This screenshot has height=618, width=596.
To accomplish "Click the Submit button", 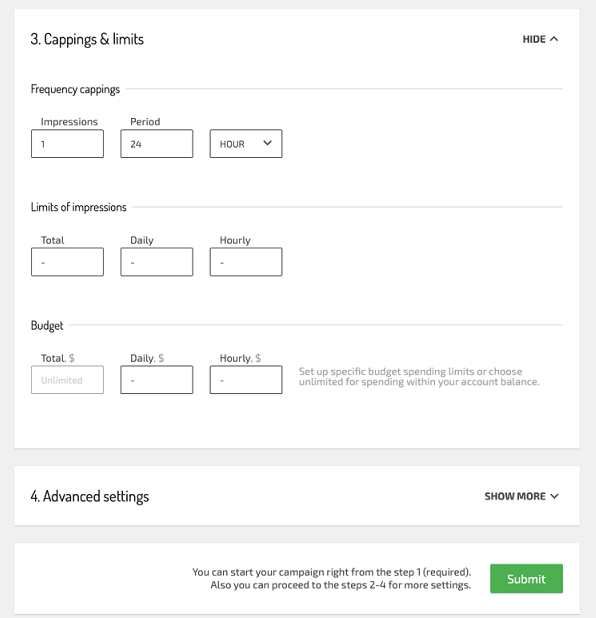I will pos(526,579).
